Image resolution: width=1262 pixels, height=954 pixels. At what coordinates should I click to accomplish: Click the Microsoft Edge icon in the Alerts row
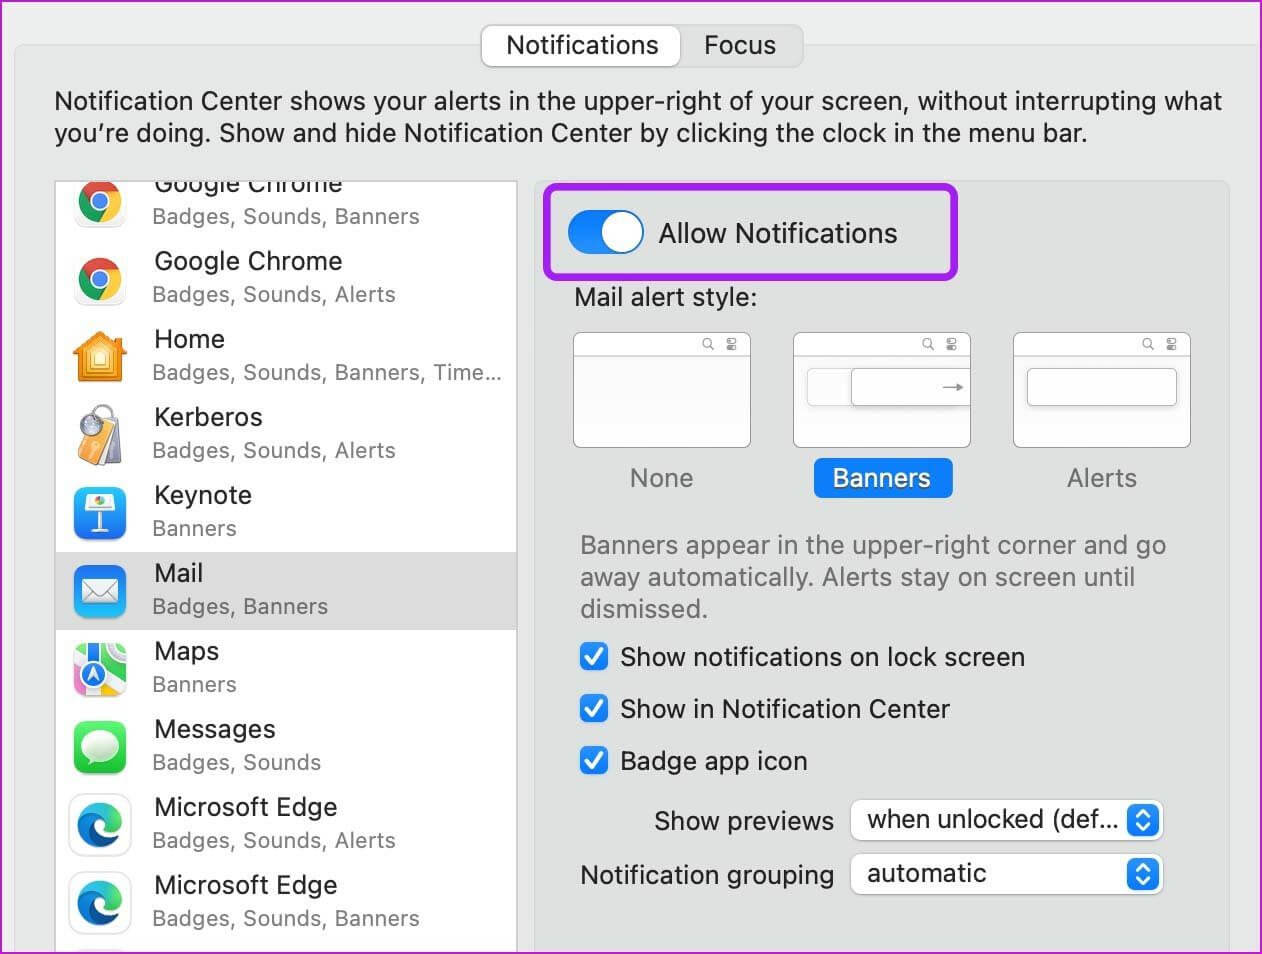[99, 825]
